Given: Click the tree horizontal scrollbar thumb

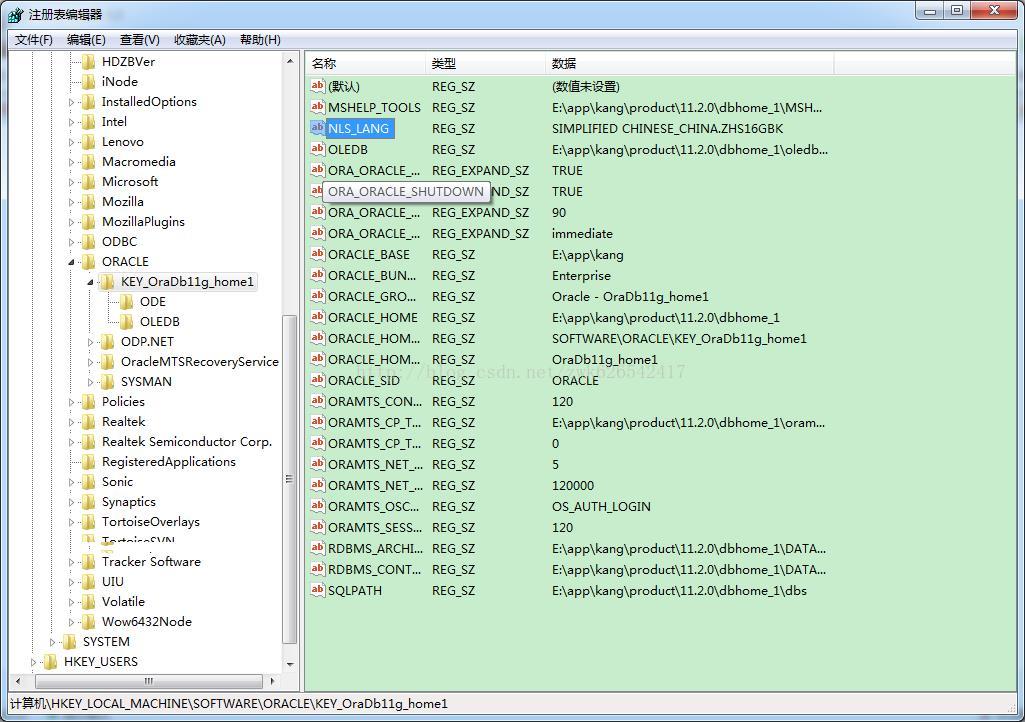Looking at the screenshot, I should (x=149, y=681).
